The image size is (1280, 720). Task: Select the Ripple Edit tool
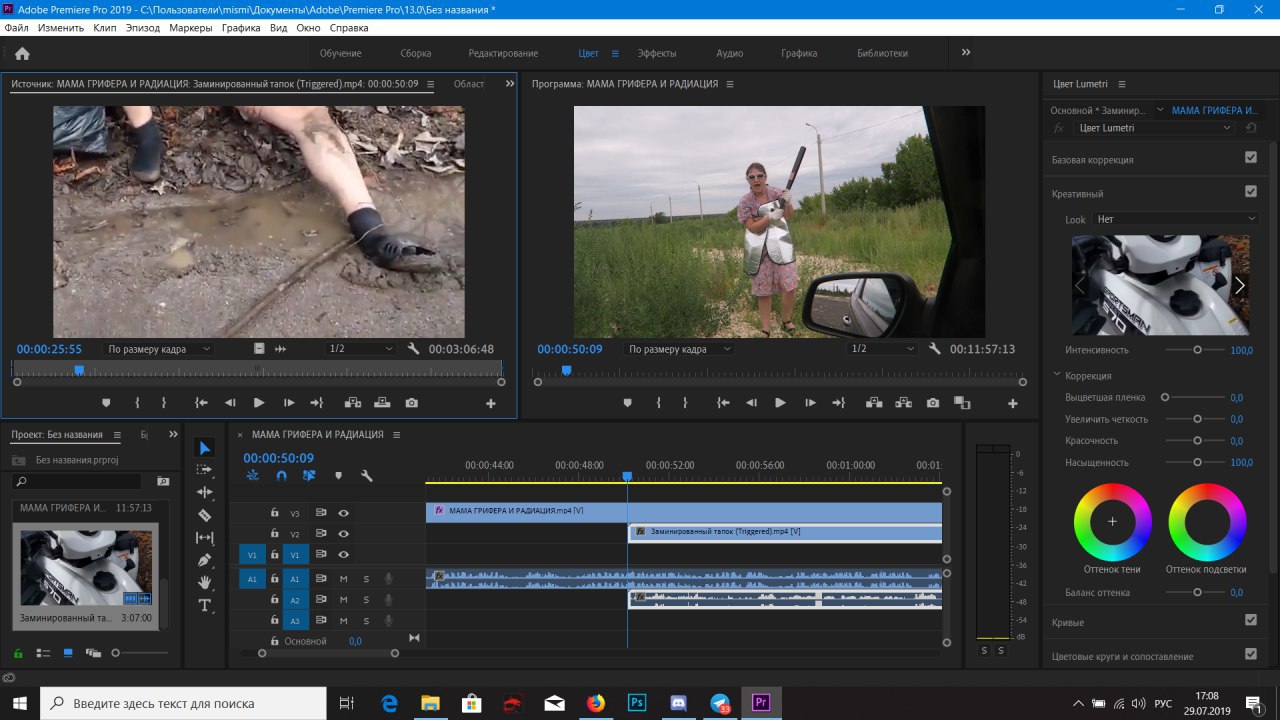205,493
